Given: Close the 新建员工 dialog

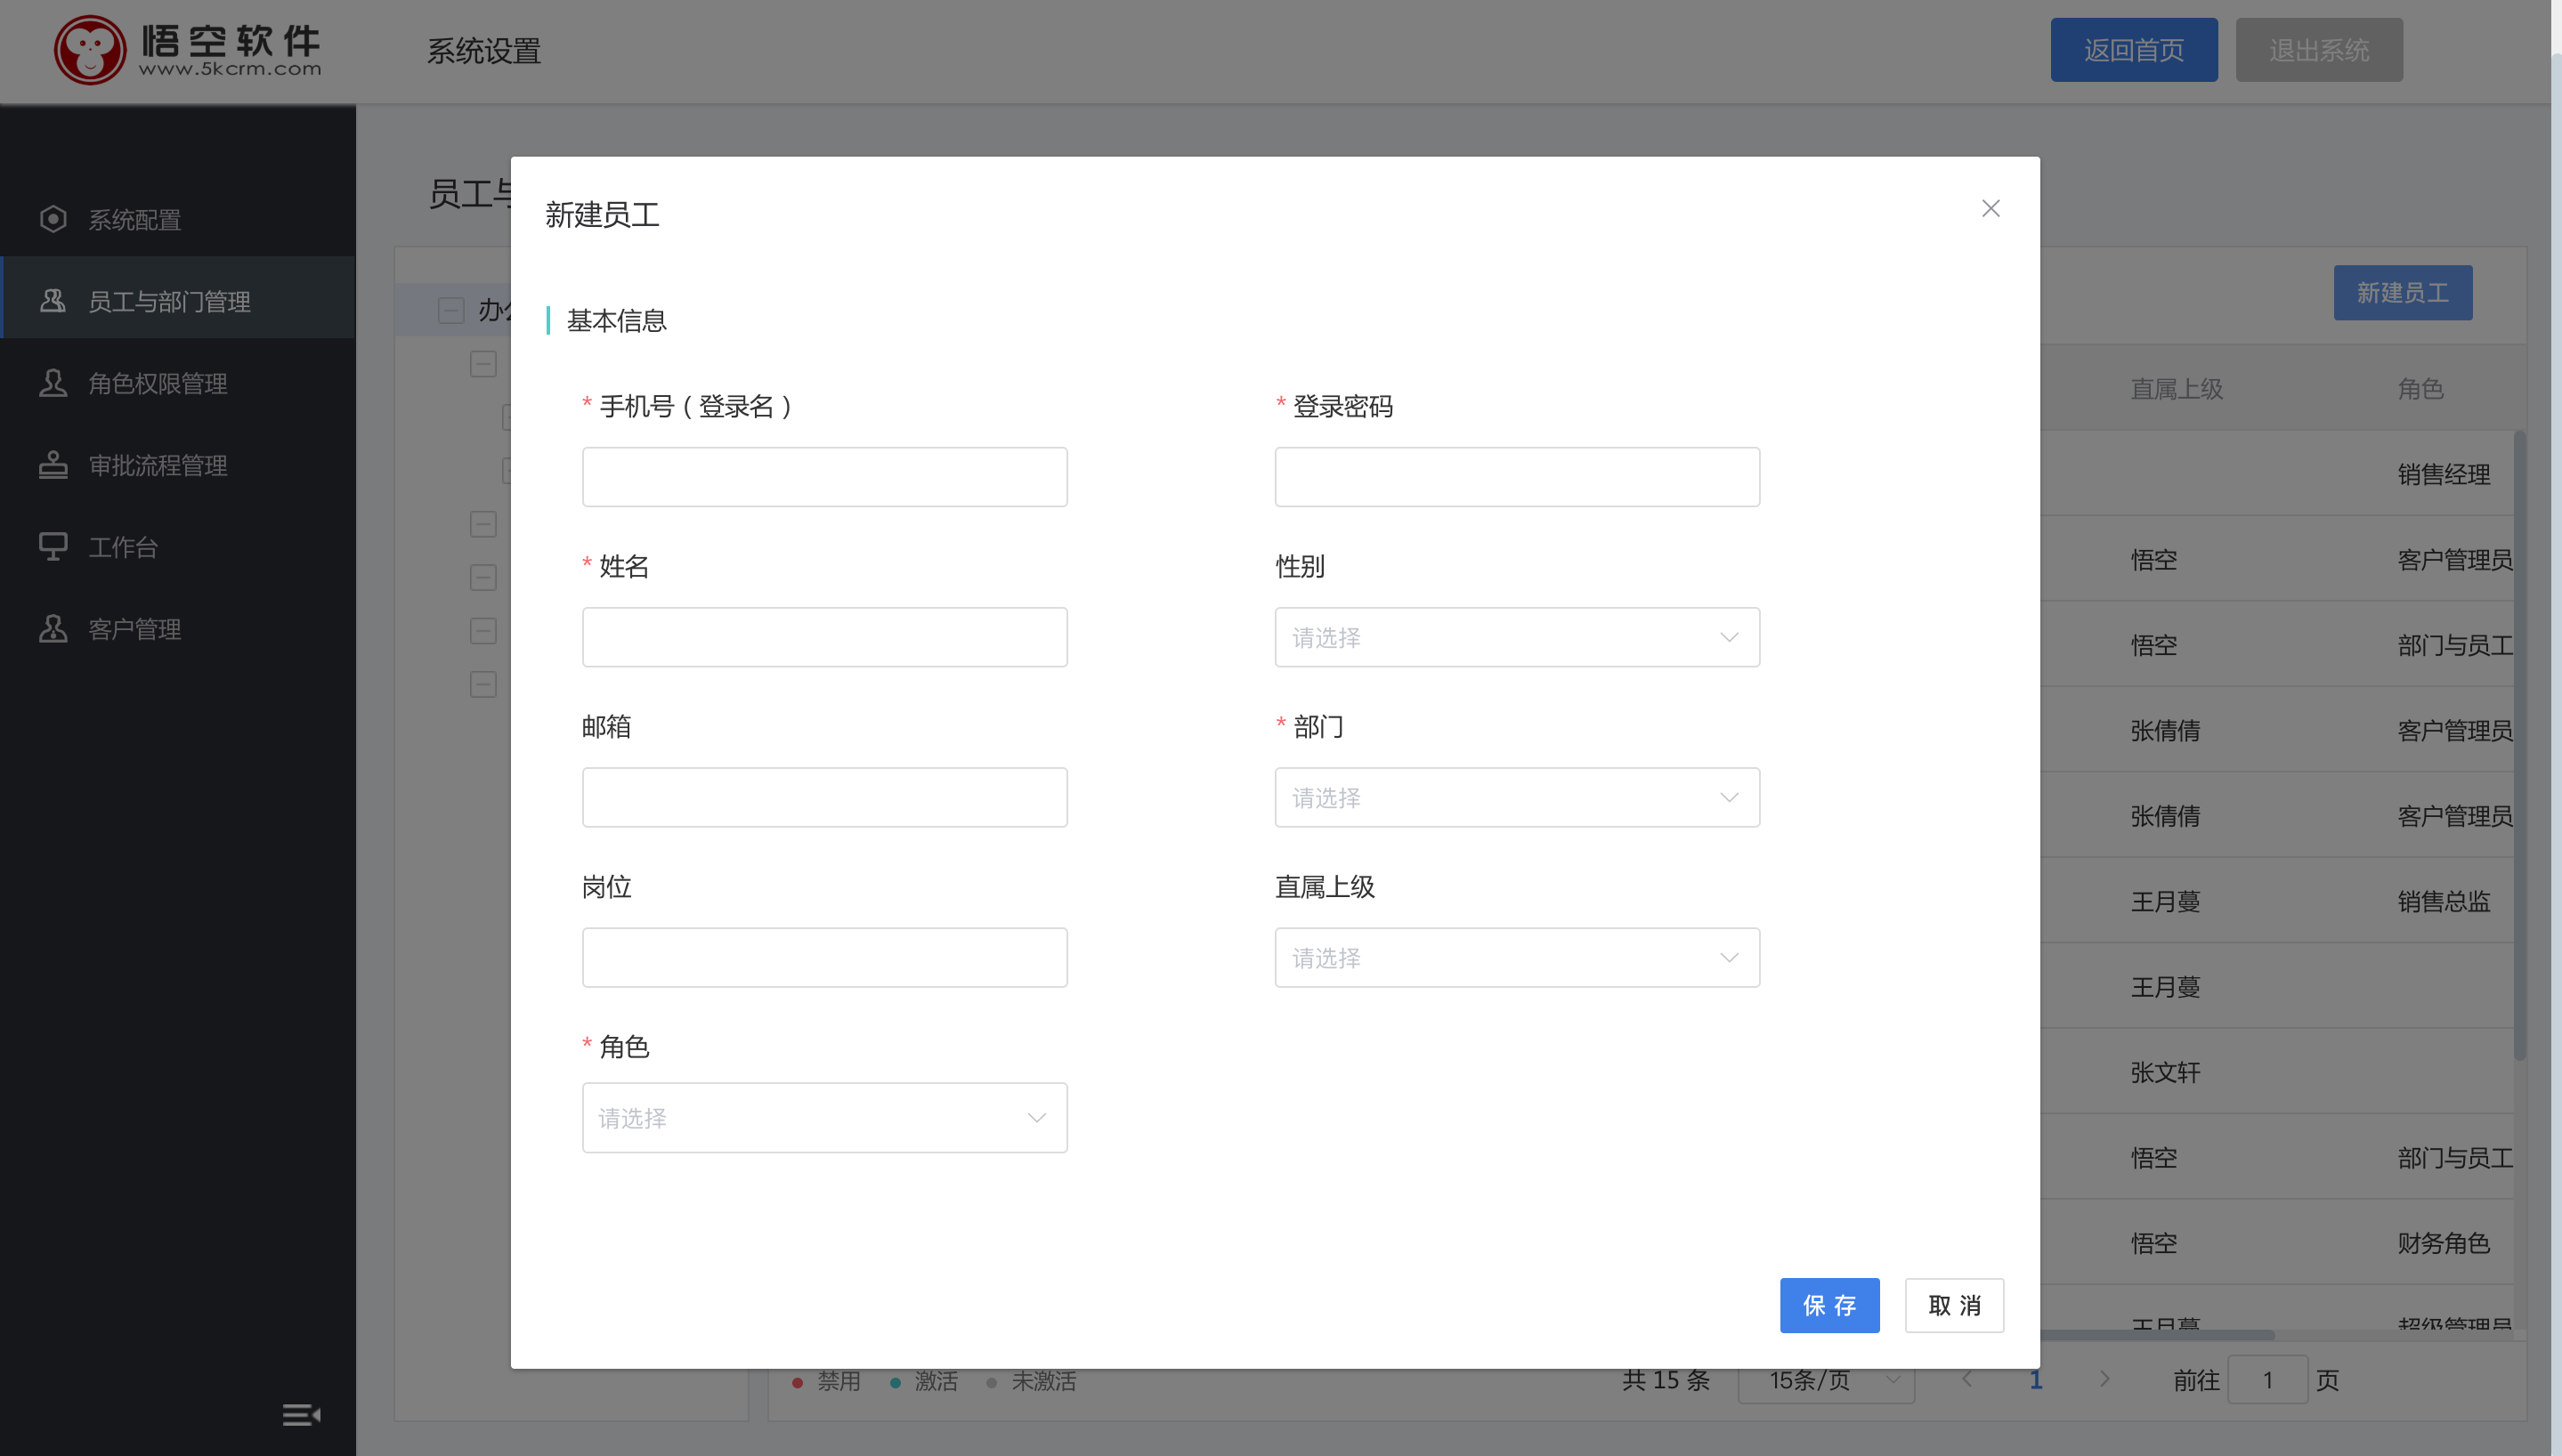Looking at the screenshot, I should click(1990, 208).
